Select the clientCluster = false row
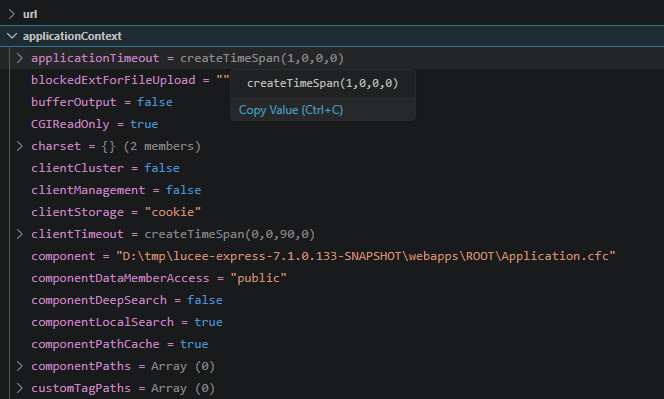The image size is (664, 399). click(332, 168)
